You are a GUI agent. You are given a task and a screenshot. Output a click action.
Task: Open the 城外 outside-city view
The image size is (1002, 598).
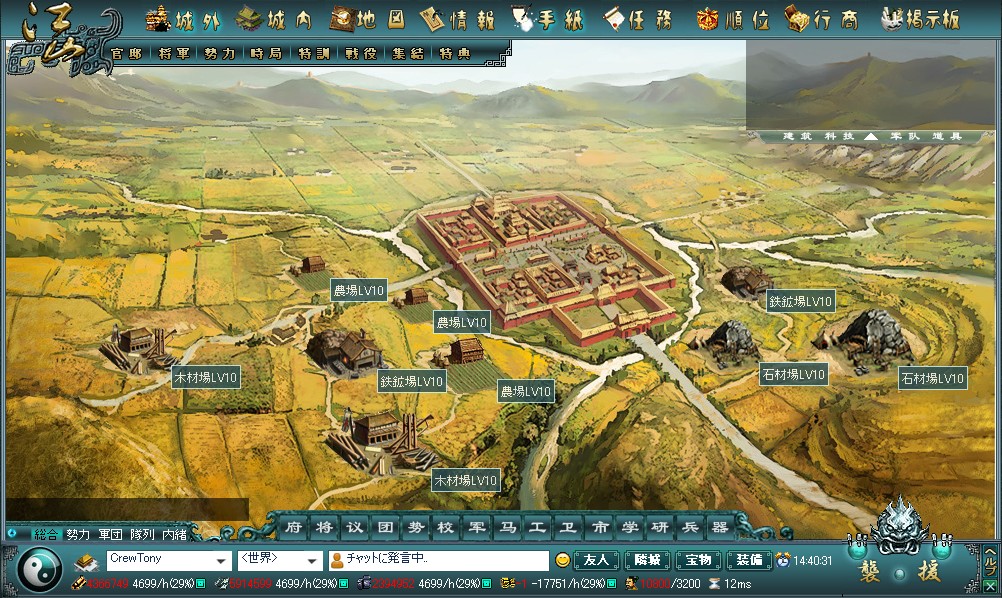(x=183, y=19)
